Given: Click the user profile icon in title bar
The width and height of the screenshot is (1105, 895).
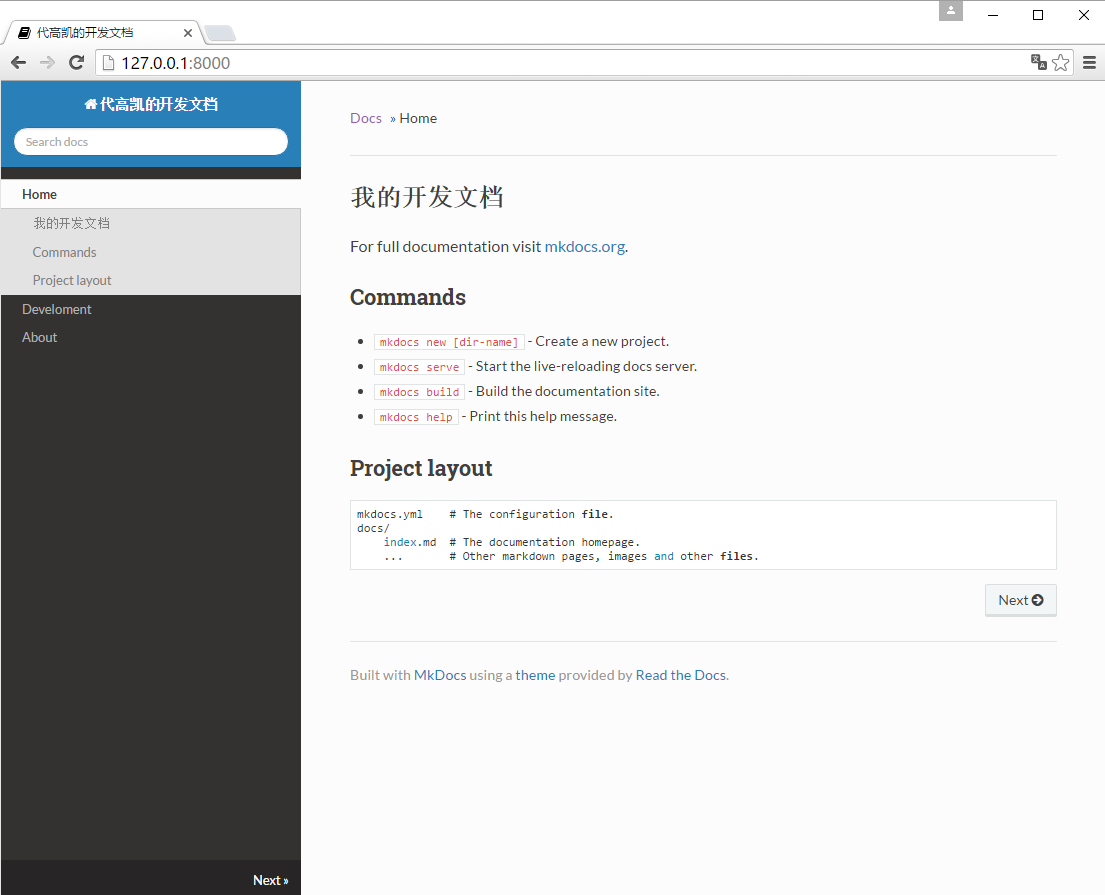Looking at the screenshot, I should [x=951, y=11].
